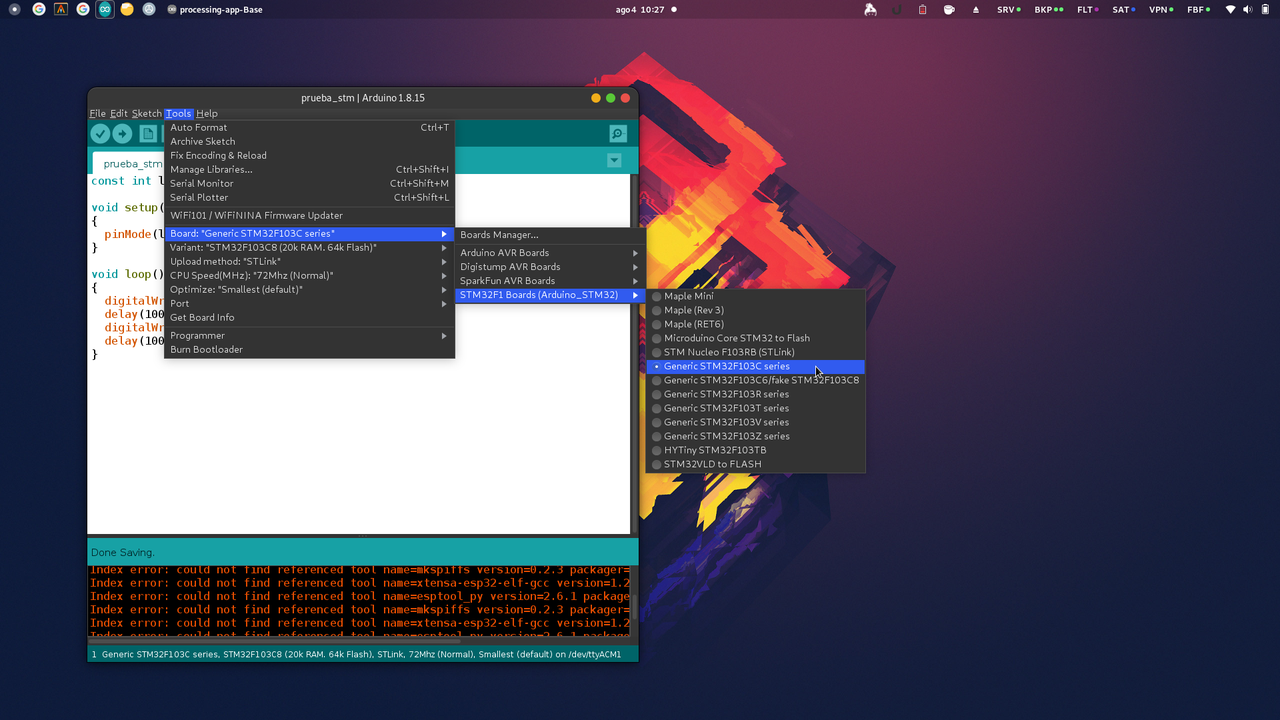1280x720 pixels.
Task: Click the VPN status indicator in top bar
Action: pos(1162,9)
